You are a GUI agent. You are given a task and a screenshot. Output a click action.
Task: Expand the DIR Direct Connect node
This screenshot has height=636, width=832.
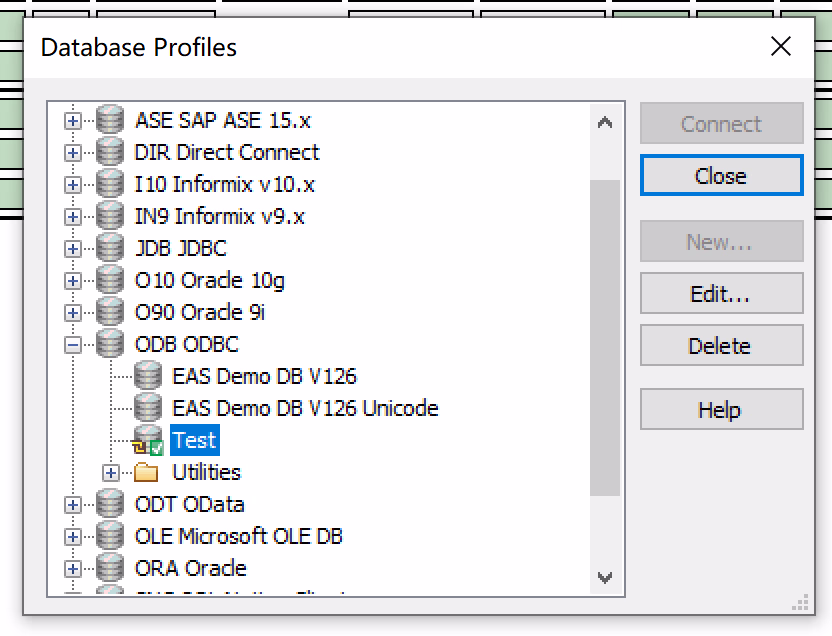pyautogui.click(x=72, y=153)
